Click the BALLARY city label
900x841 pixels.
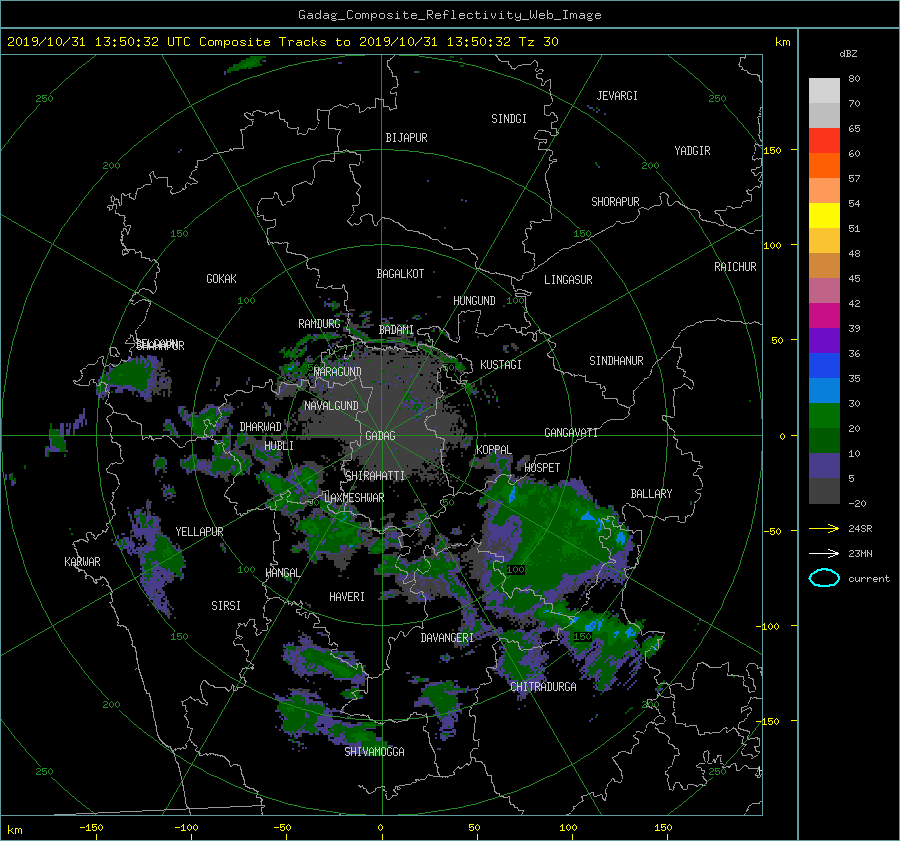(x=651, y=494)
